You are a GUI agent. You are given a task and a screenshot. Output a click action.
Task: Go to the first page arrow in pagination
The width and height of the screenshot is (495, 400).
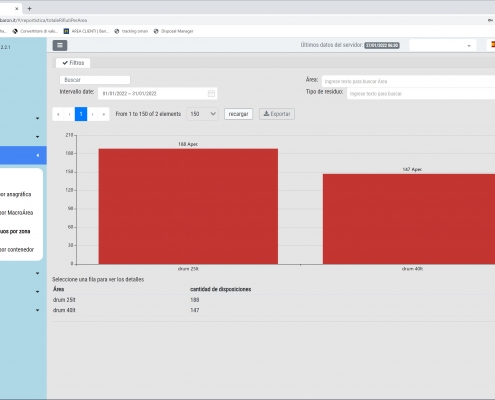coord(58,114)
